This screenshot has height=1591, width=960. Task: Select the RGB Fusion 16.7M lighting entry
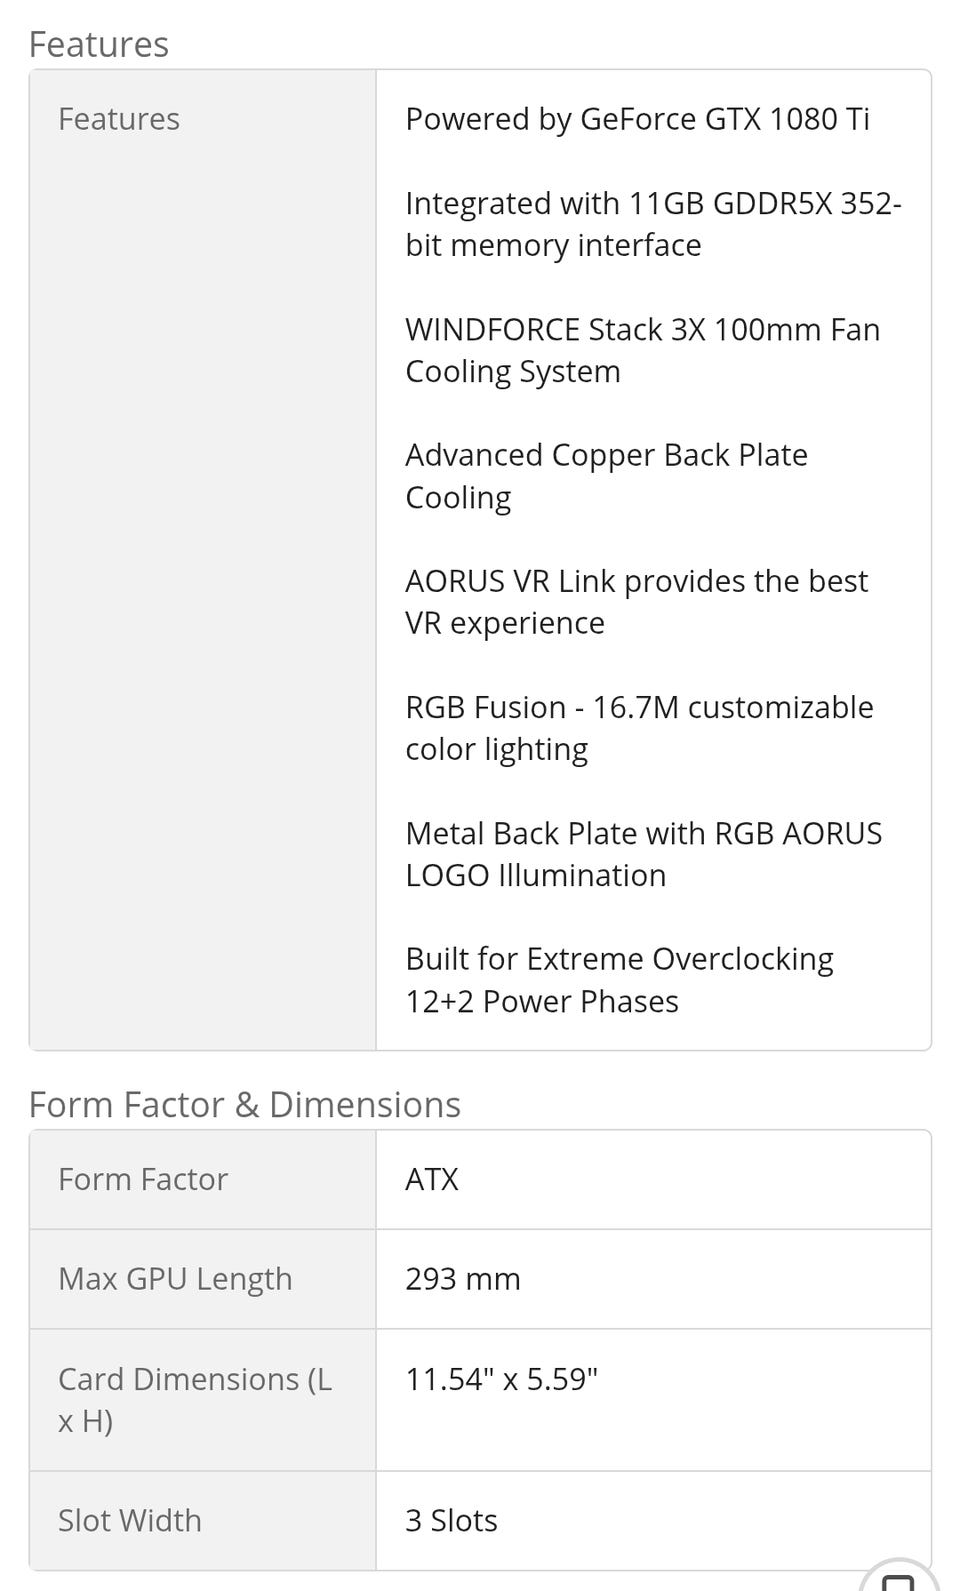pyautogui.click(x=639, y=728)
